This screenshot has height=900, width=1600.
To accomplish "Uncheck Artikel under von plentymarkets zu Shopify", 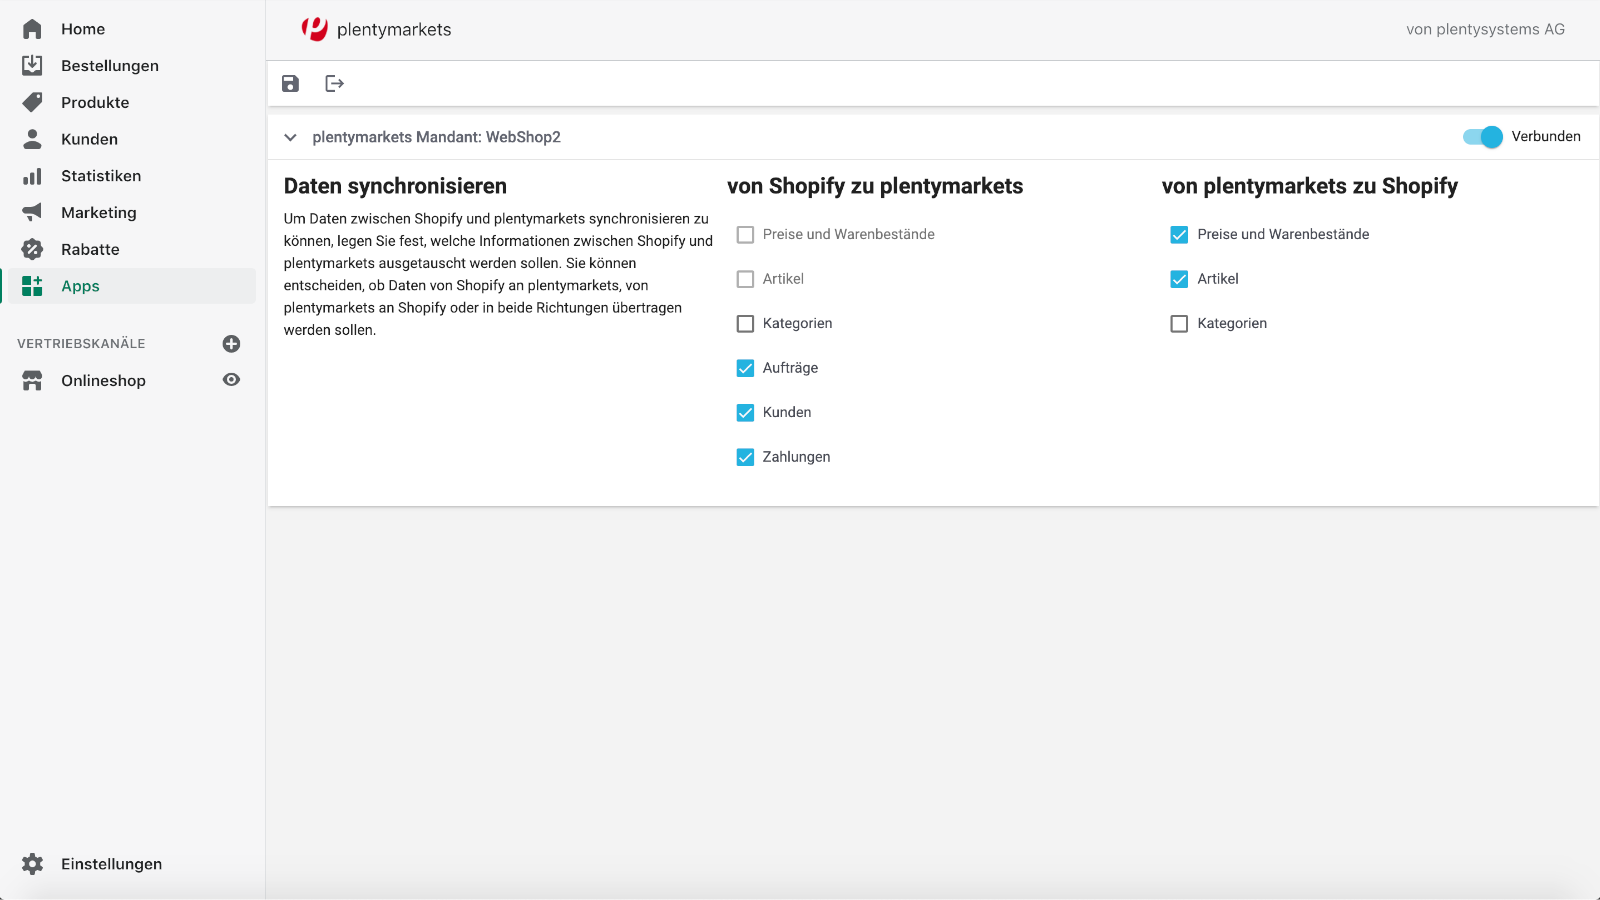I will [1179, 279].
